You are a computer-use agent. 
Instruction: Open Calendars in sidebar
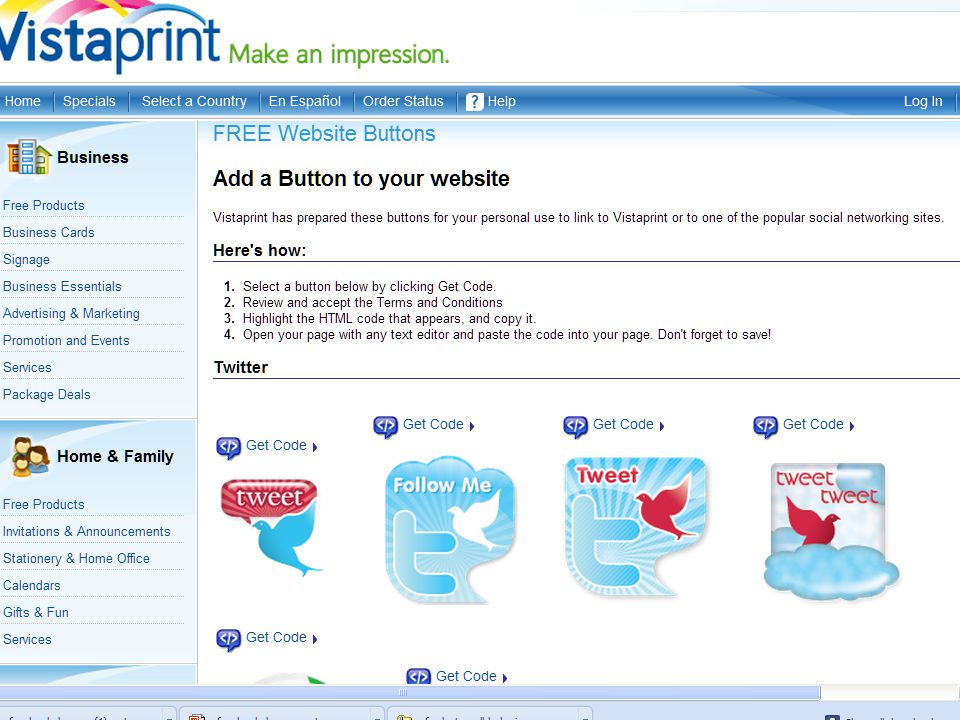click(31, 585)
